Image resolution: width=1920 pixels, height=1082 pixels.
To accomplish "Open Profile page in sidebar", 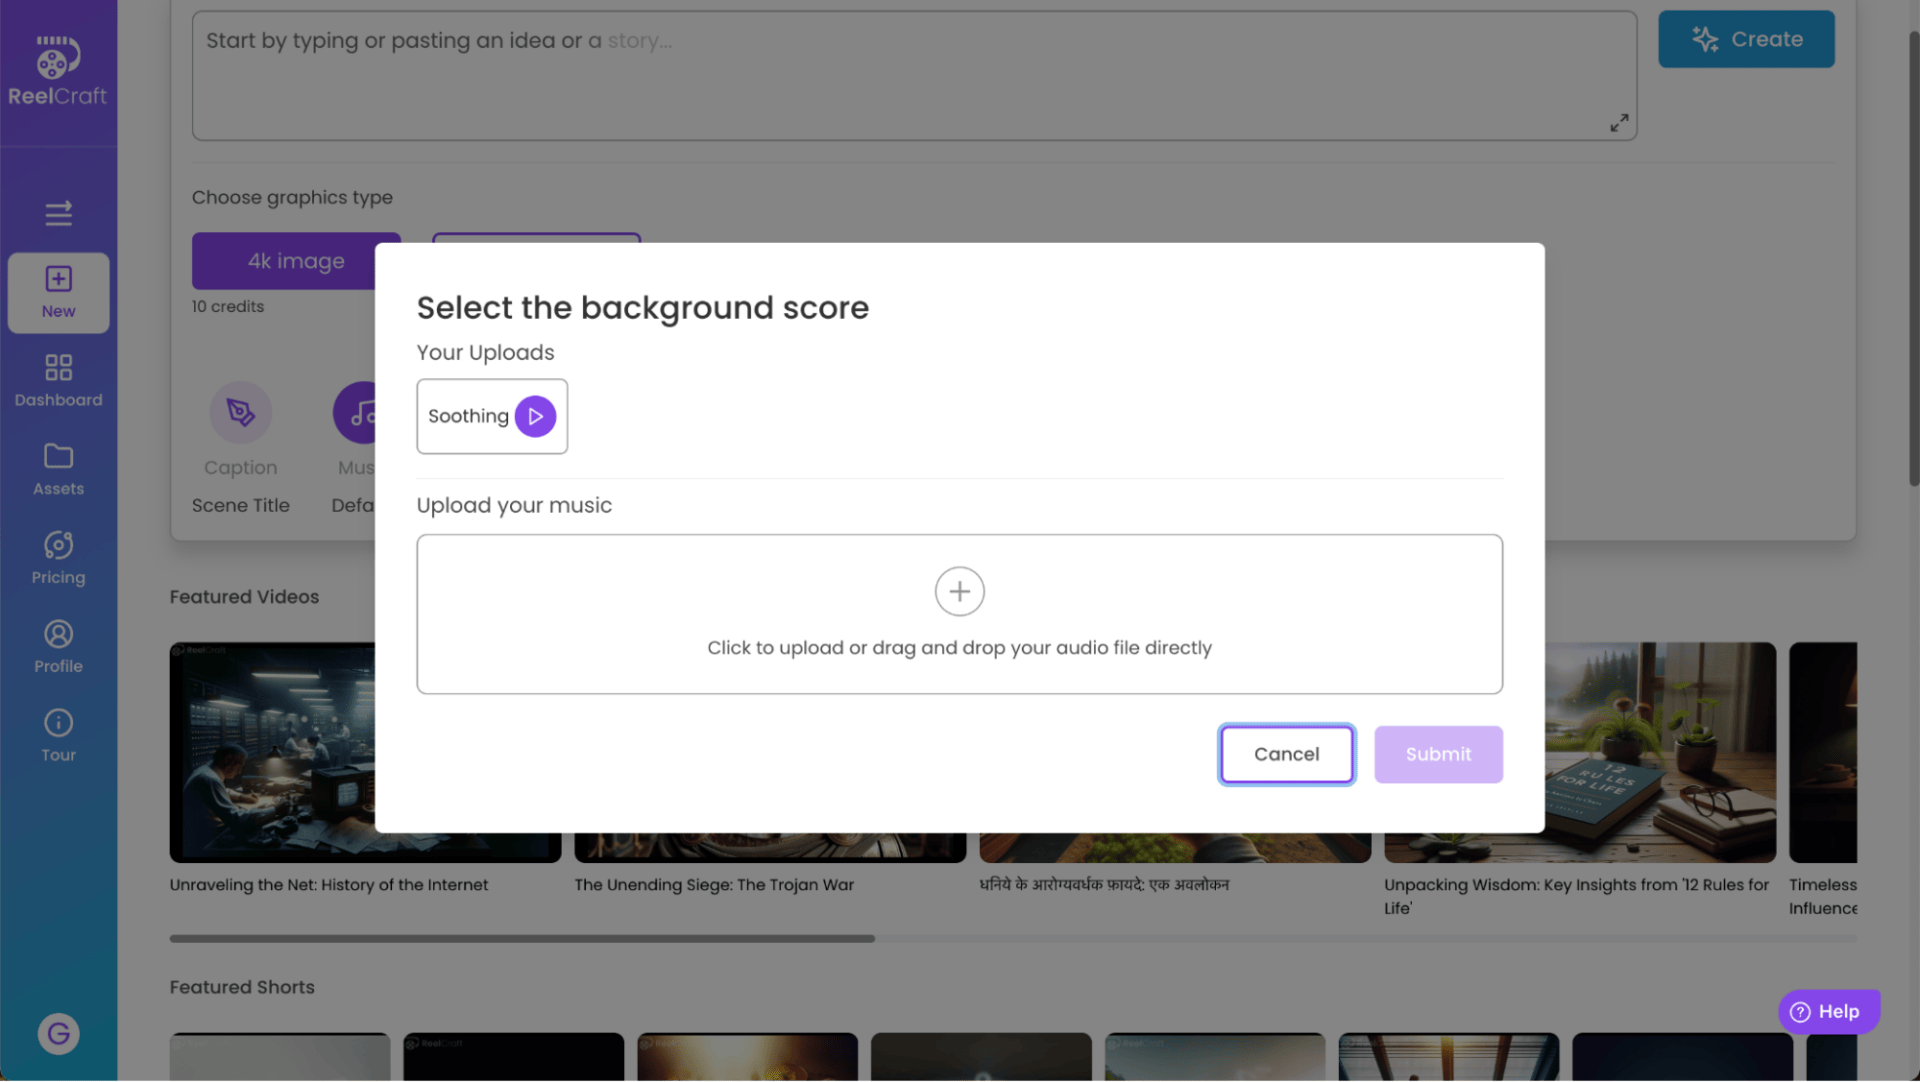I will click(58, 647).
